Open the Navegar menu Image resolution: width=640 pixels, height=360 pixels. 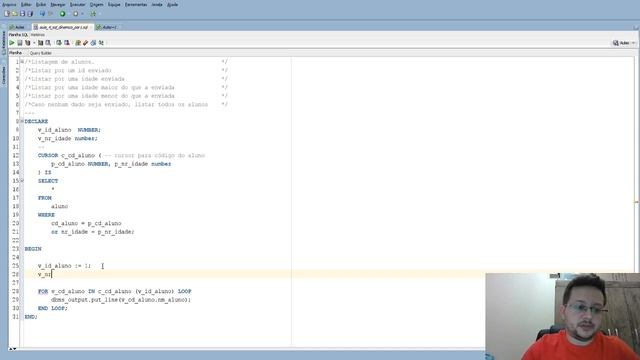coord(58,4)
